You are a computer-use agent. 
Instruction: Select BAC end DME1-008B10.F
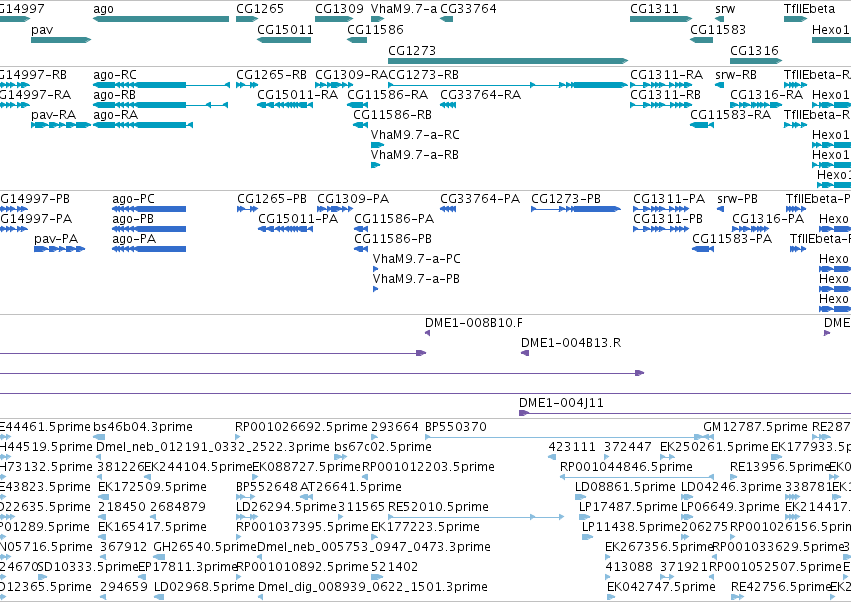[x=474, y=324]
